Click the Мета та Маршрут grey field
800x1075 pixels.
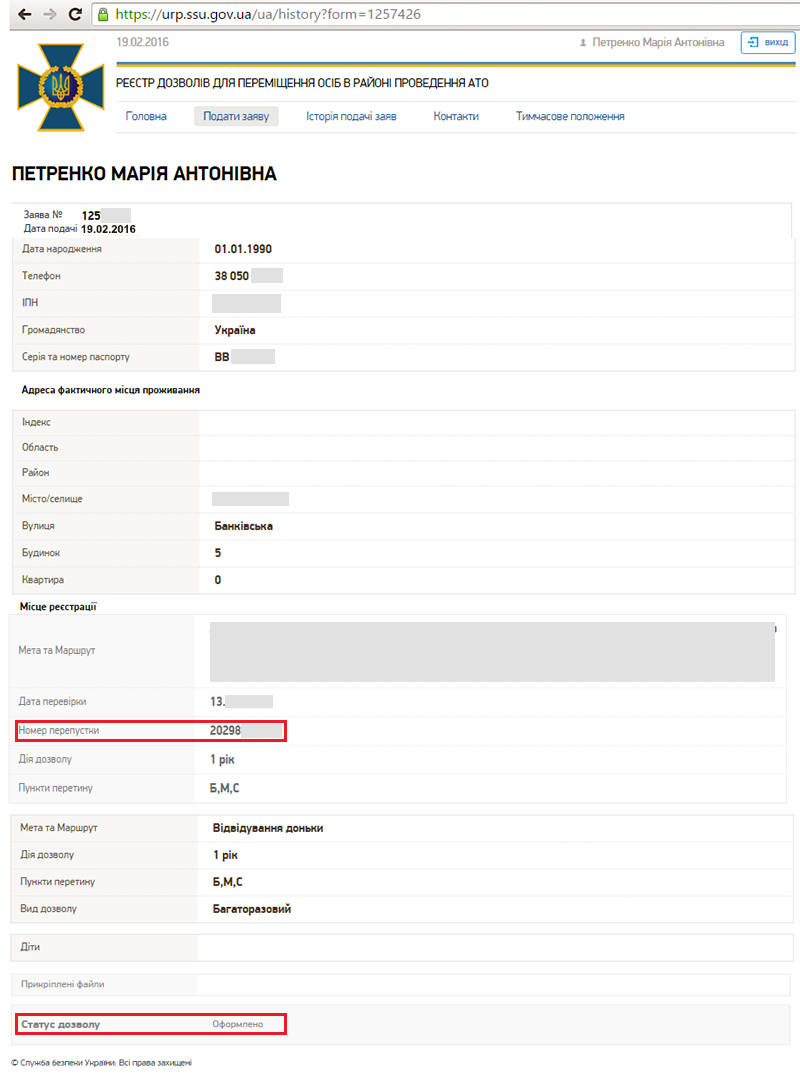492,651
